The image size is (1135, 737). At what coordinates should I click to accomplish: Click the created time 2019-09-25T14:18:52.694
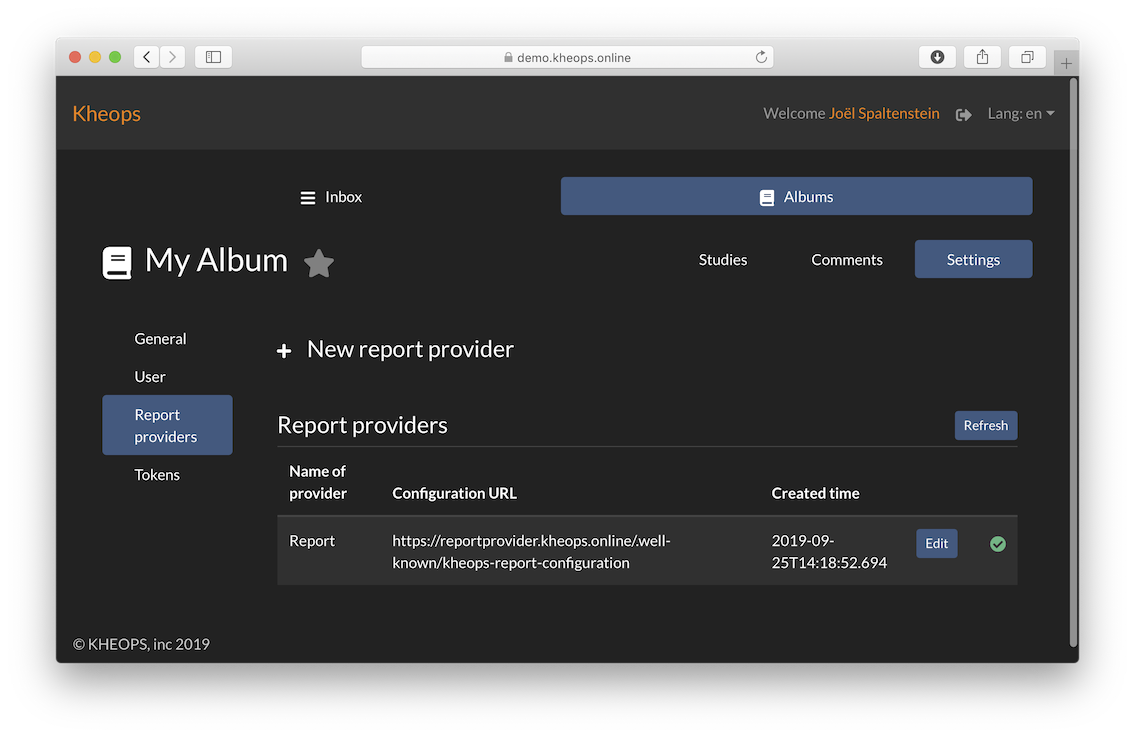pyautogui.click(x=829, y=552)
